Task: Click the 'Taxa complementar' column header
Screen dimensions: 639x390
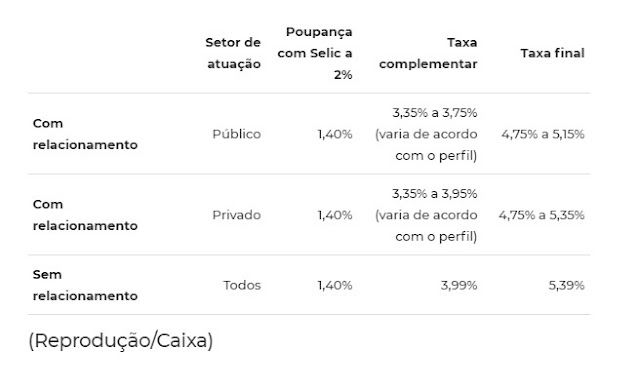Action: click(428, 53)
